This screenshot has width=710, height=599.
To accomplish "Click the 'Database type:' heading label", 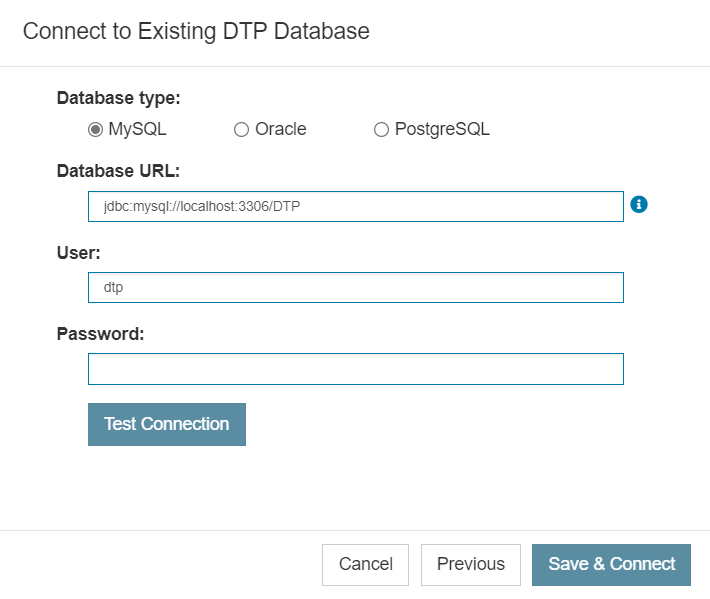I will 119,98.
